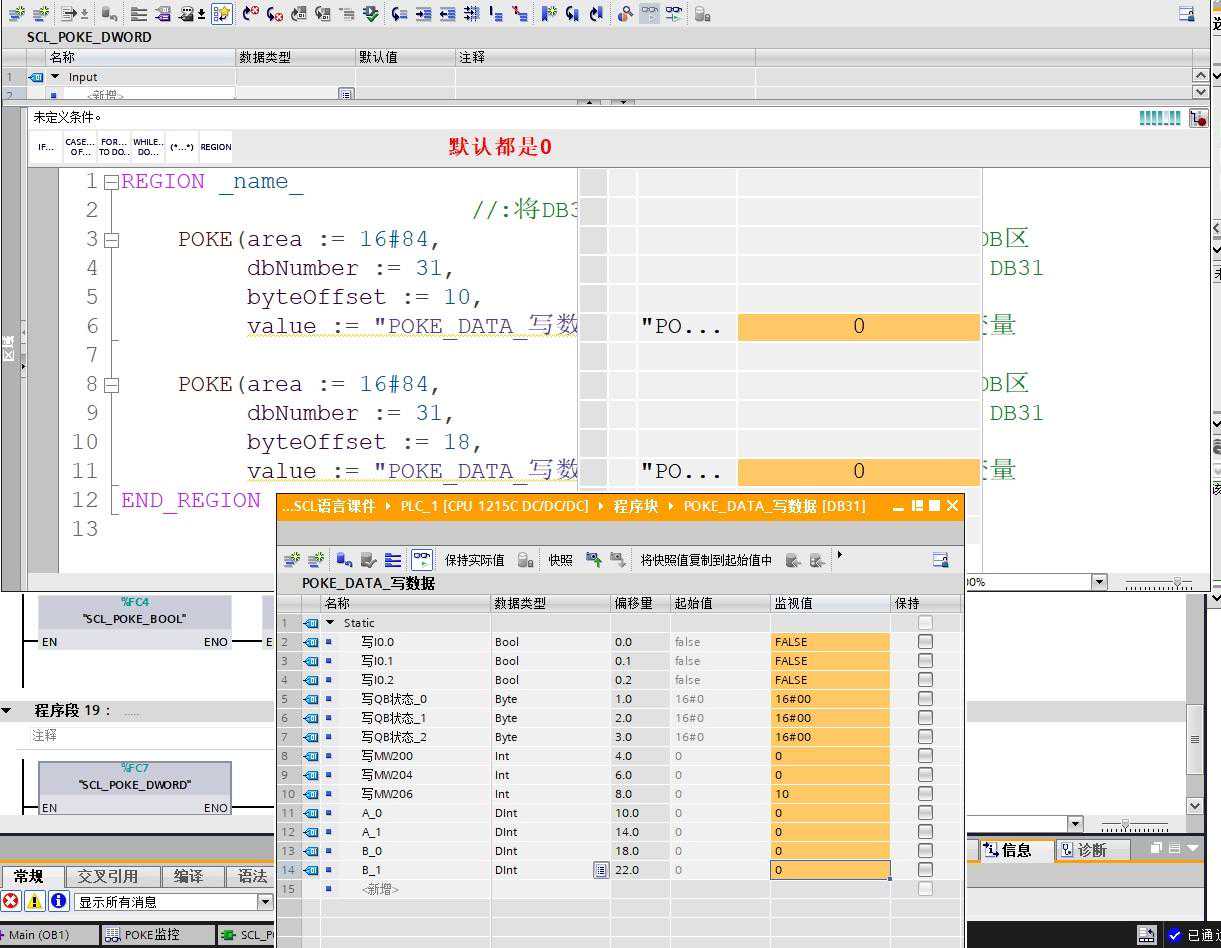Collapse the Input section in interface table
This screenshot has width=1221, height=948.
tap(55, 77)
